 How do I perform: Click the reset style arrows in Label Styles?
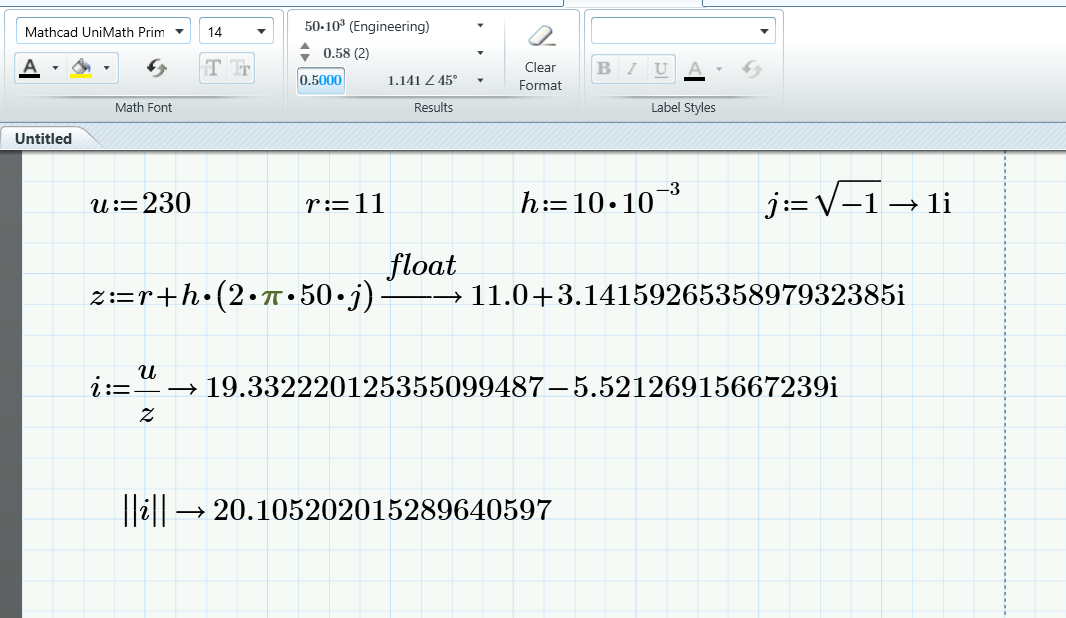(752, 69)
